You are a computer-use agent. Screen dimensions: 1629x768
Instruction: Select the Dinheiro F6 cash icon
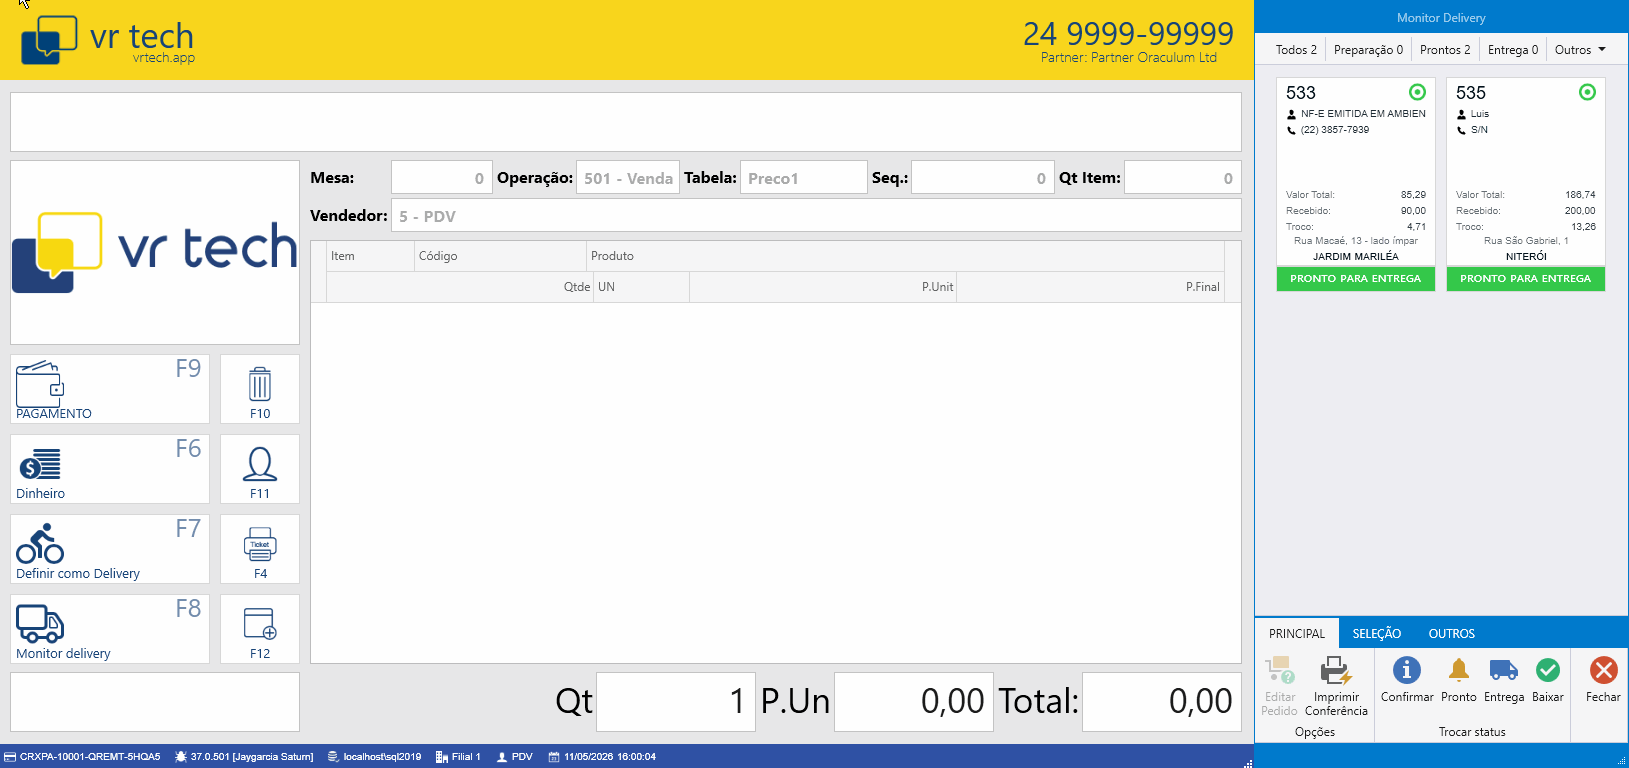click(40, 464)
